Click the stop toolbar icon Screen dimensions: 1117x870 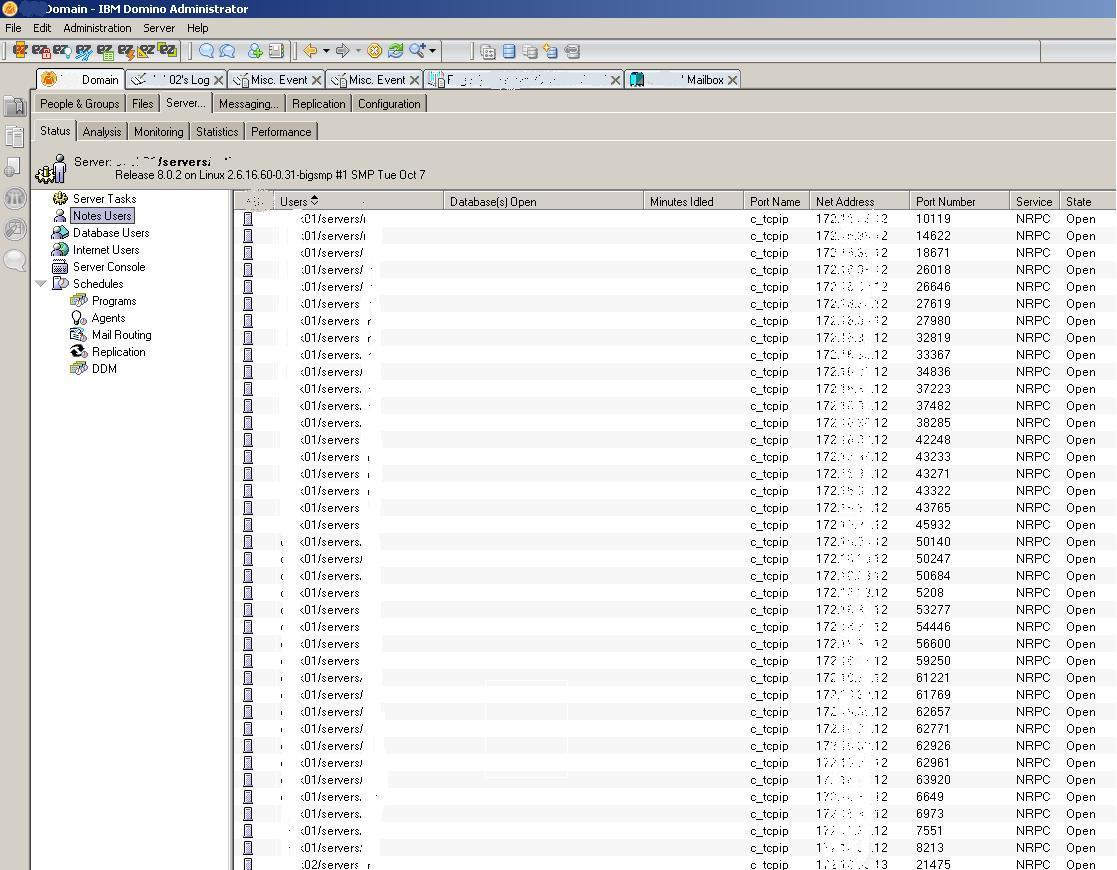tap(375, 51)
